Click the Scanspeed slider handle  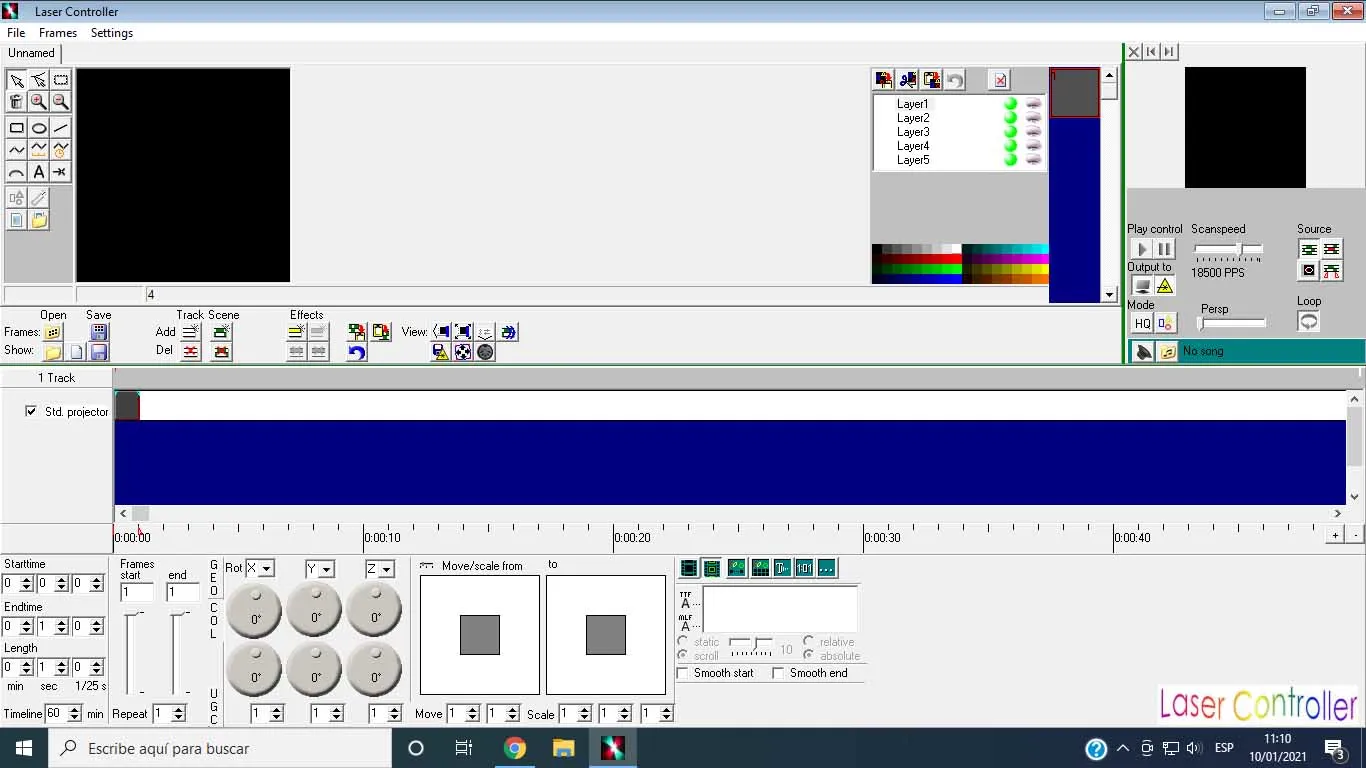coord(1239,248)
